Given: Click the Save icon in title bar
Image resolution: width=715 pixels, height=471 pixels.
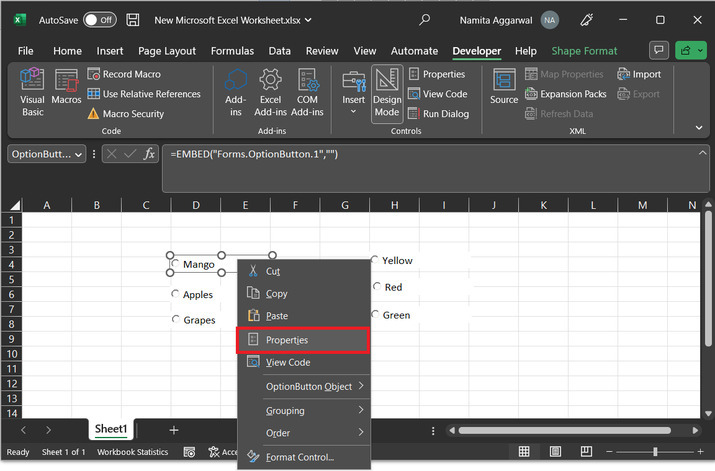Looking at the screenshot, I should (x=132, y=20).
